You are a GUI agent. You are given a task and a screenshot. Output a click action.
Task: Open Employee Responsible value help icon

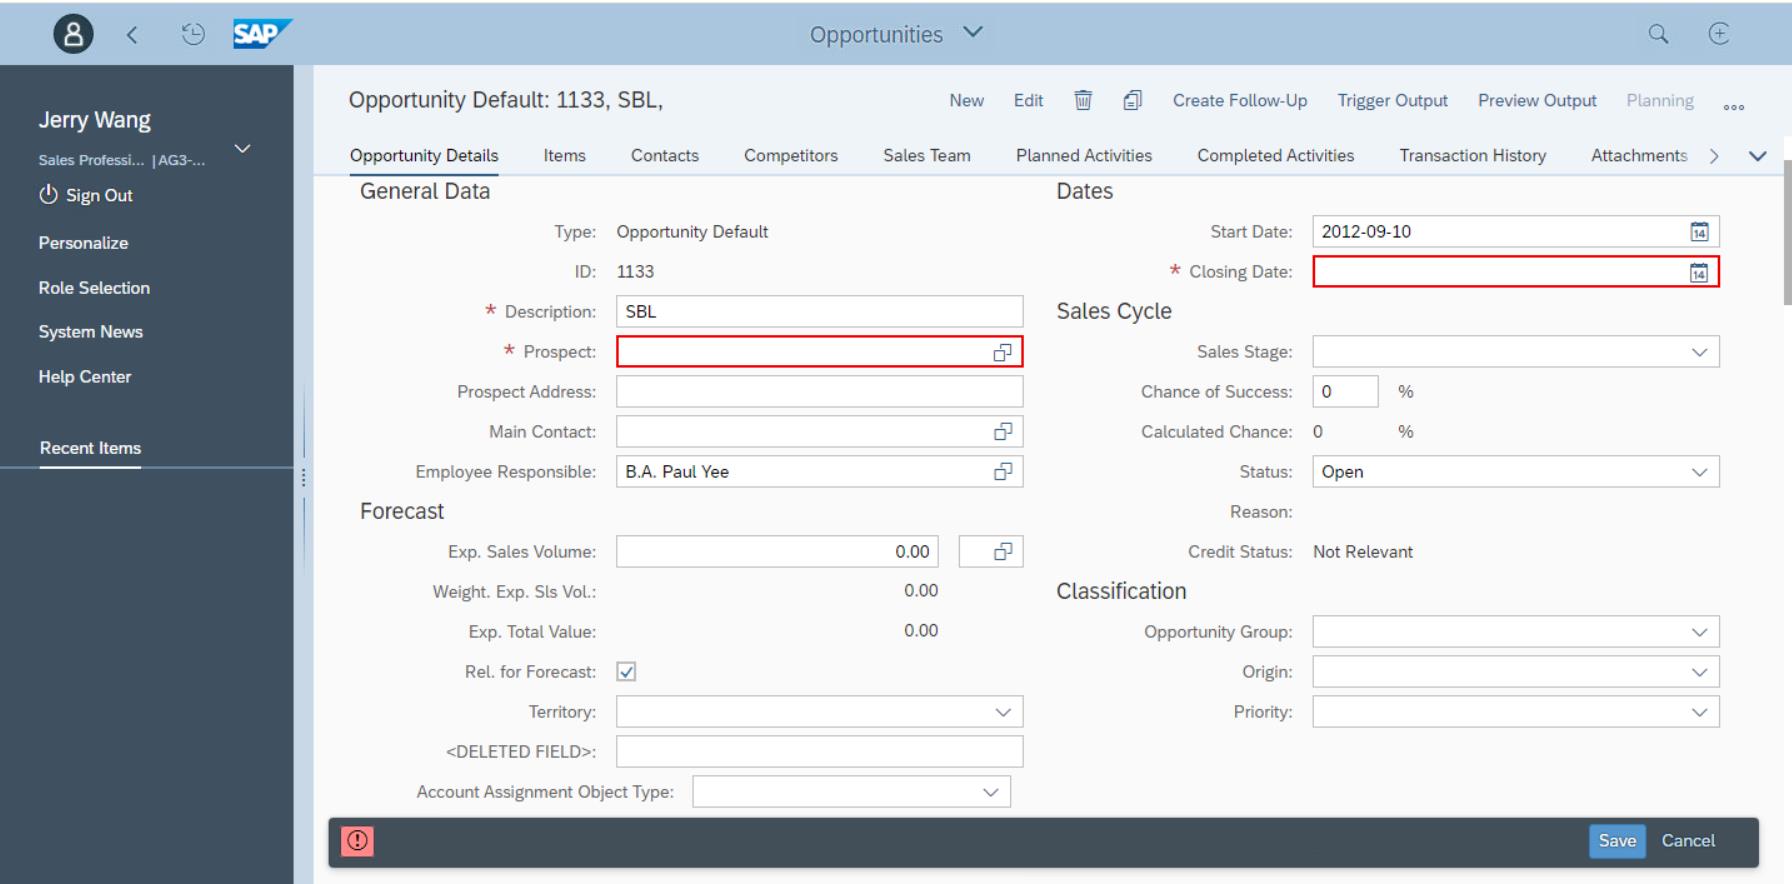pos(1002,472)
